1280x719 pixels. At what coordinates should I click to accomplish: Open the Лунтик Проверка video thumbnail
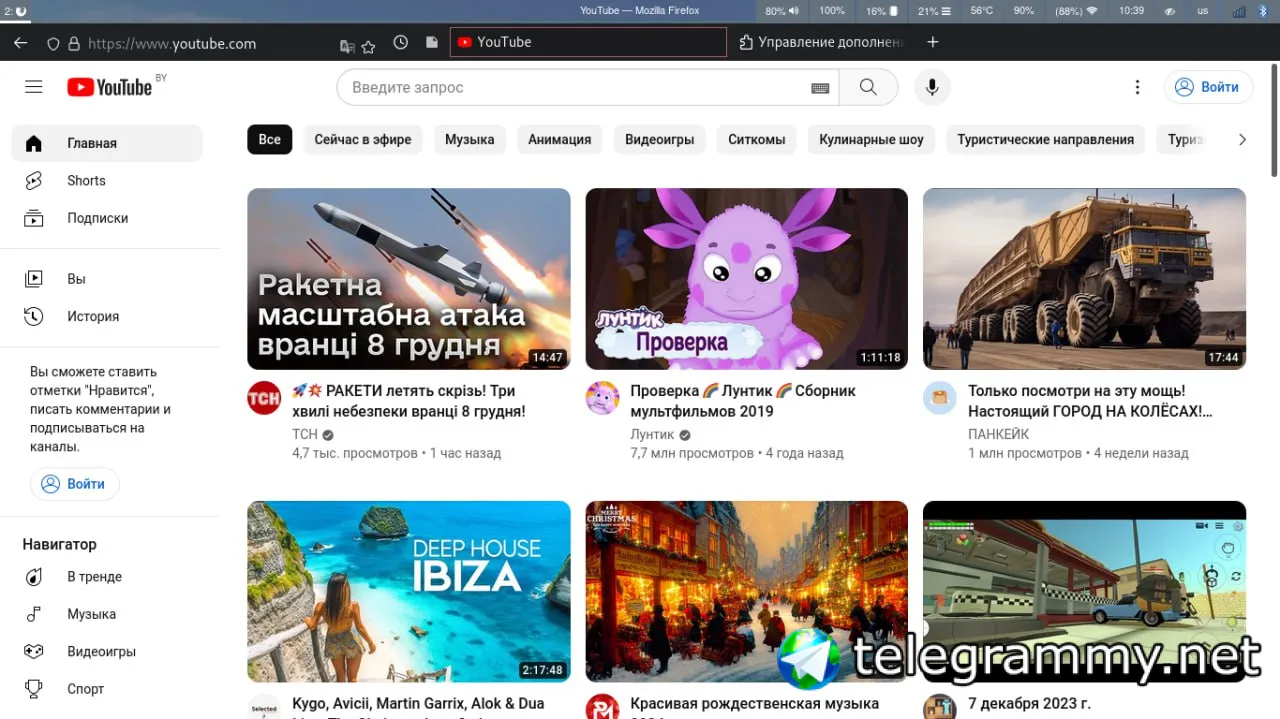pyautogui.click(x=747, y=279)
